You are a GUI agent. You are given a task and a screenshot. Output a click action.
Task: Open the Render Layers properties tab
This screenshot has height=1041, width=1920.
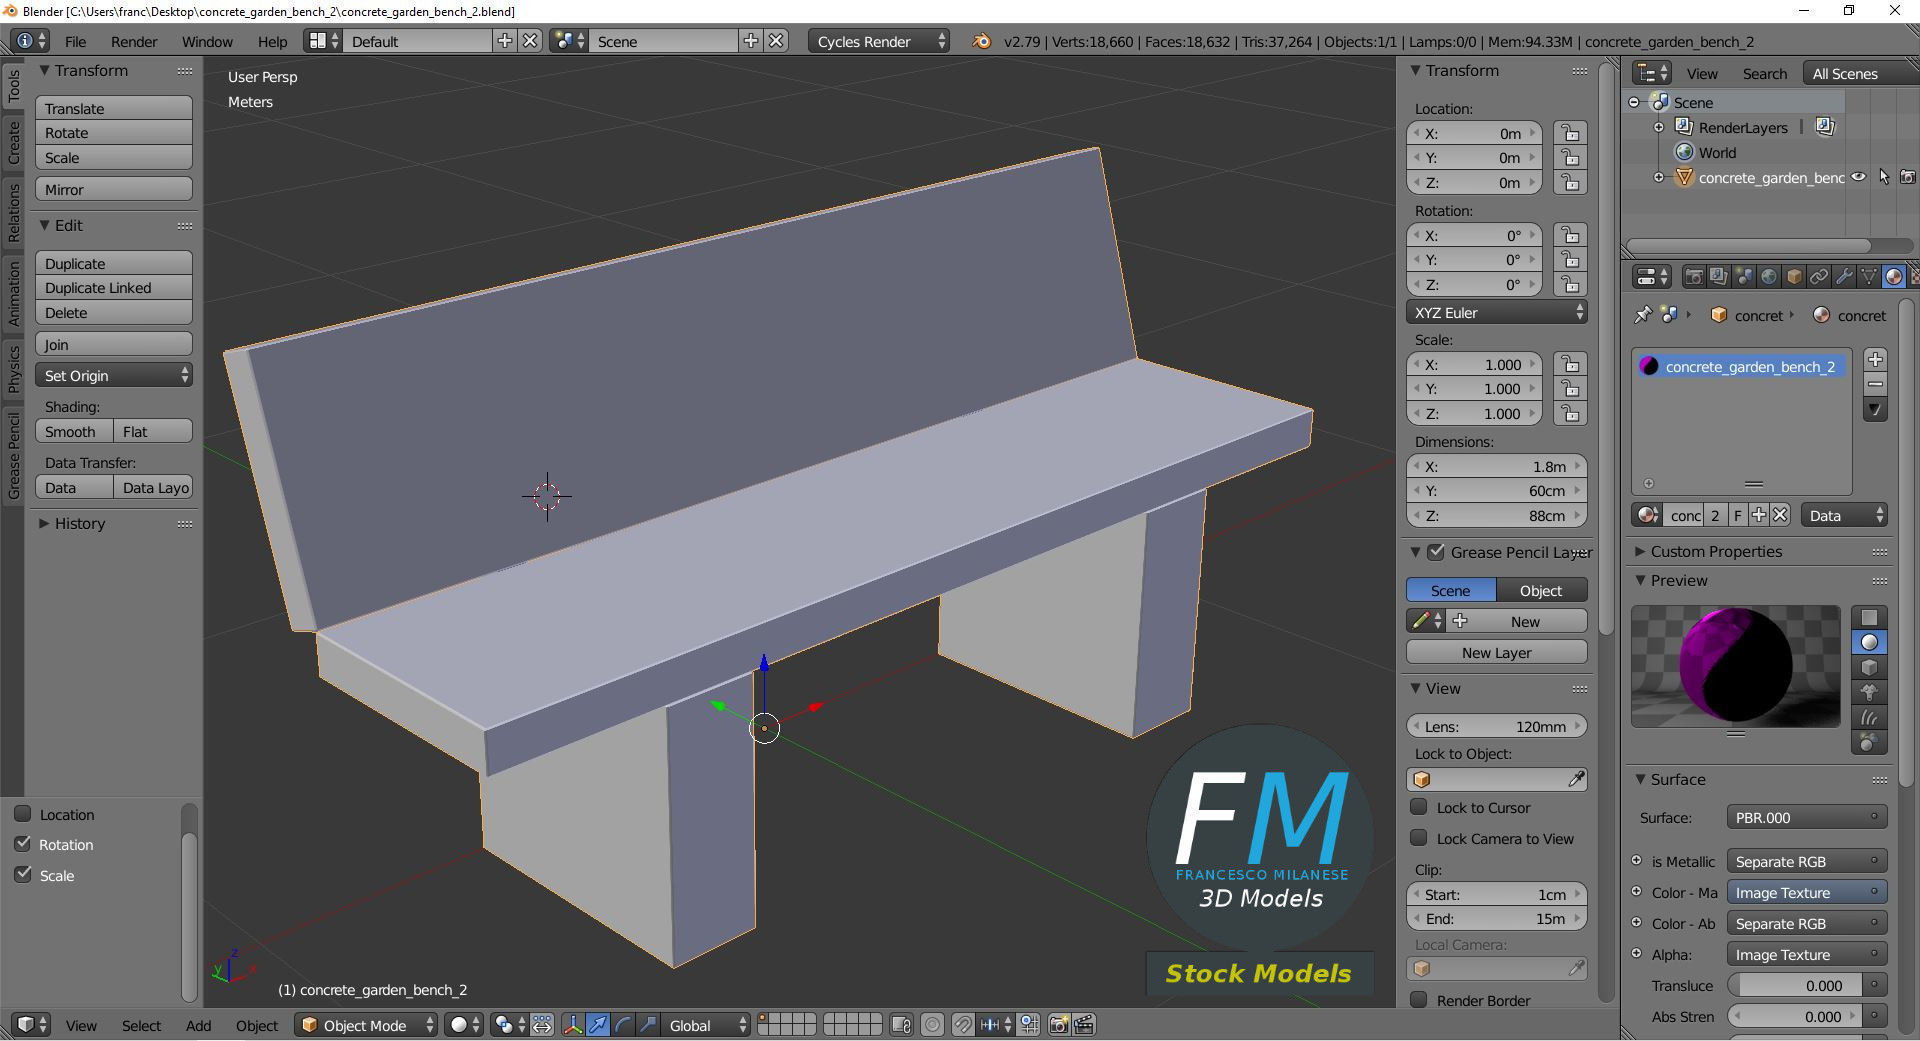click(x=1718, y=277)
